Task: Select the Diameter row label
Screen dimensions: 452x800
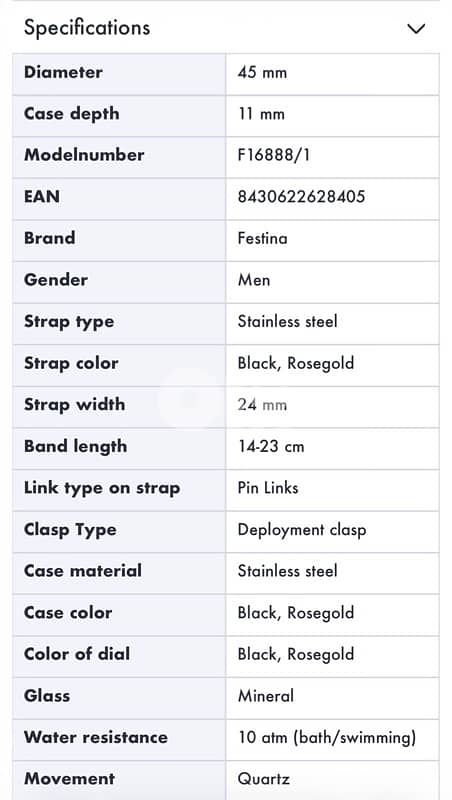Action: [x=63, y=72]
